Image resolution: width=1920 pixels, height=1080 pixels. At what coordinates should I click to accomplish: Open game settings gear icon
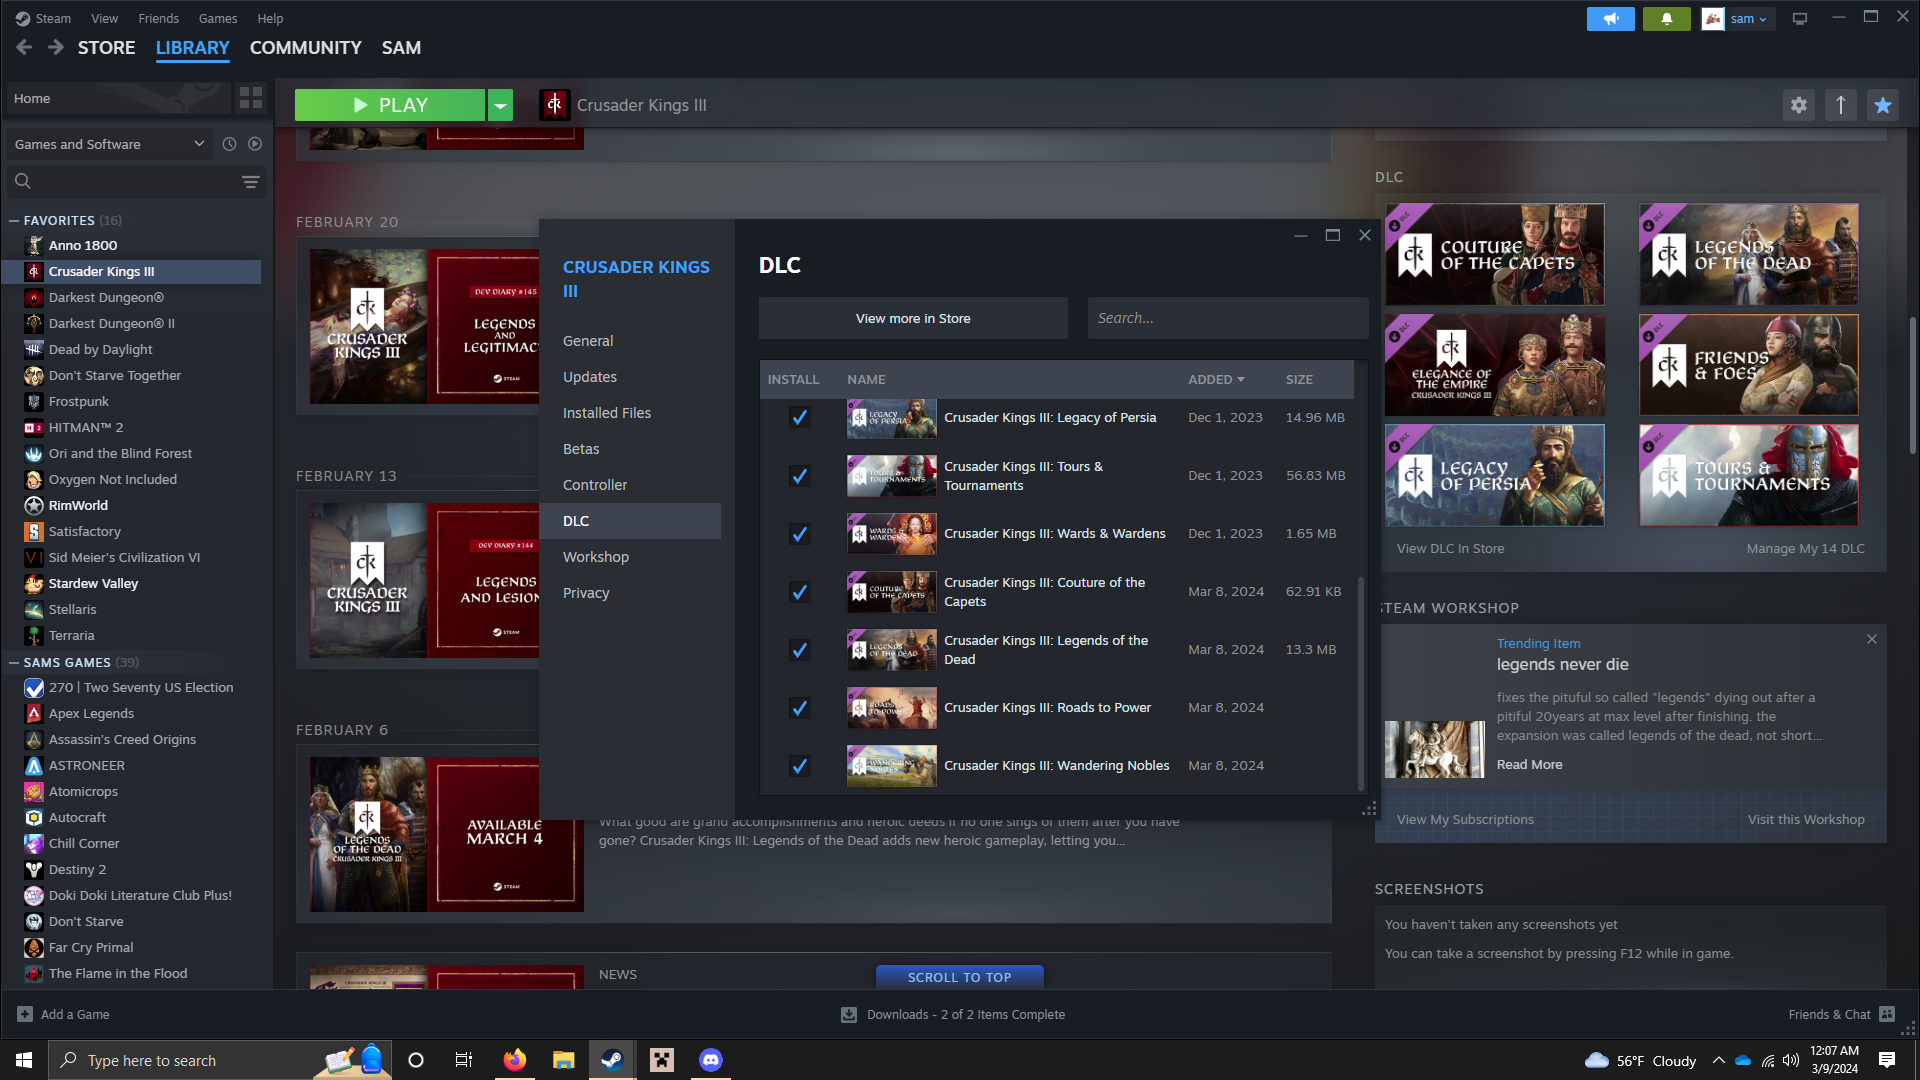[1798, 105]
